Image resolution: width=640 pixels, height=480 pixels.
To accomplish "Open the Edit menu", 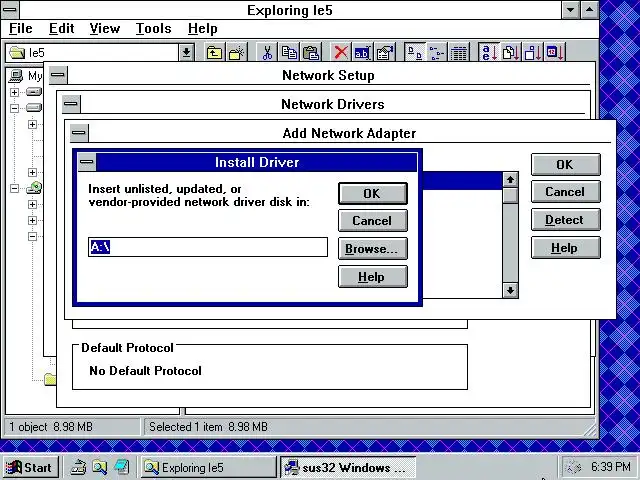I will (61, 29).
